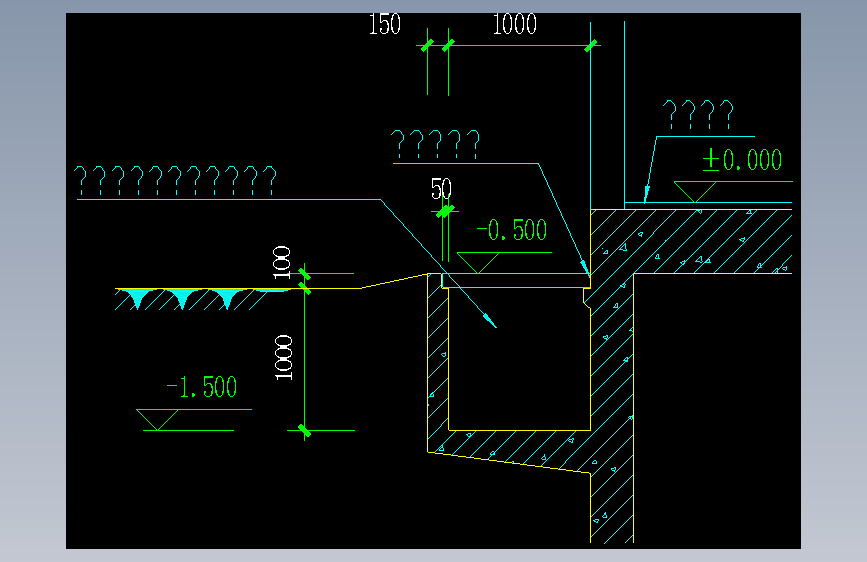
Task: Click the -1.500 elevation label
Action: click(202, 387)
